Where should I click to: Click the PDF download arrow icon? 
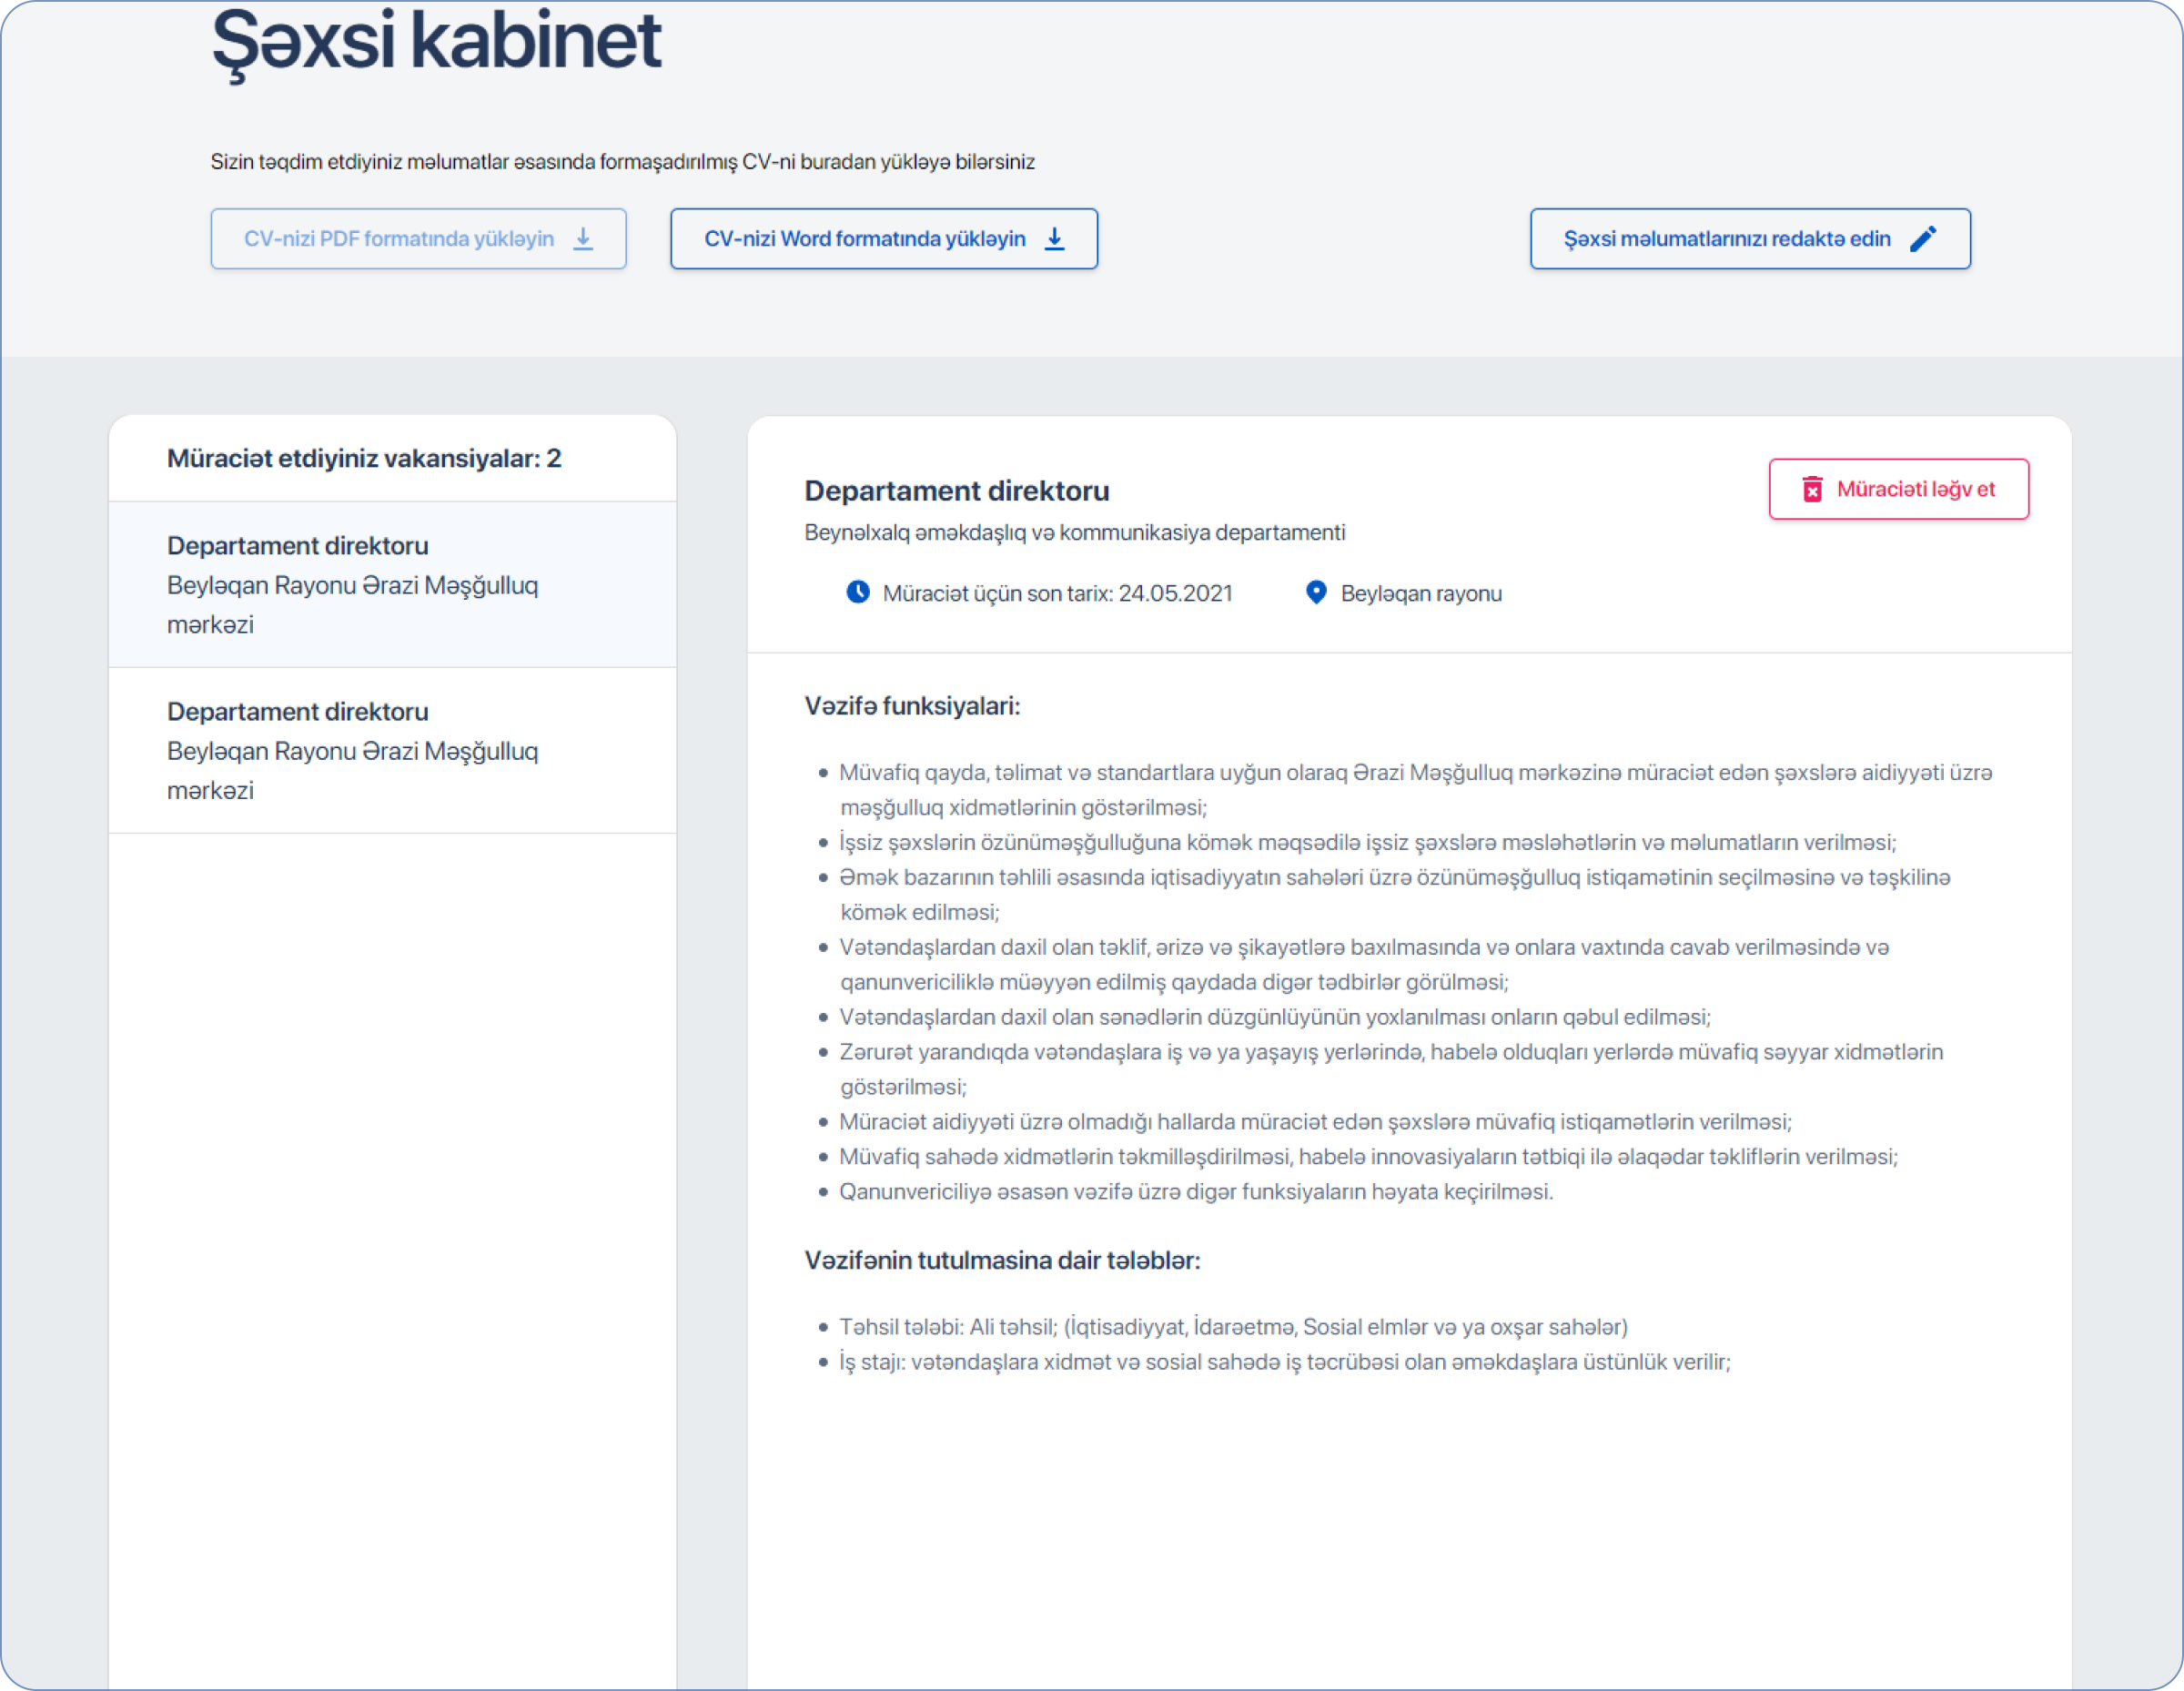(583, 239)
